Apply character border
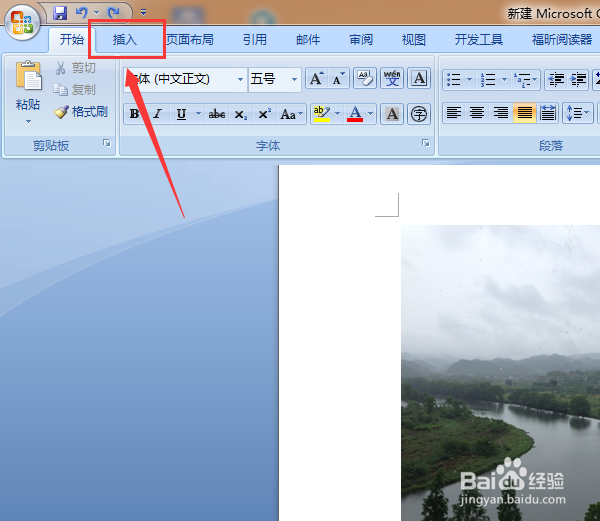The width and height of the screenshot is (600, 521). (x=419, y=78)
